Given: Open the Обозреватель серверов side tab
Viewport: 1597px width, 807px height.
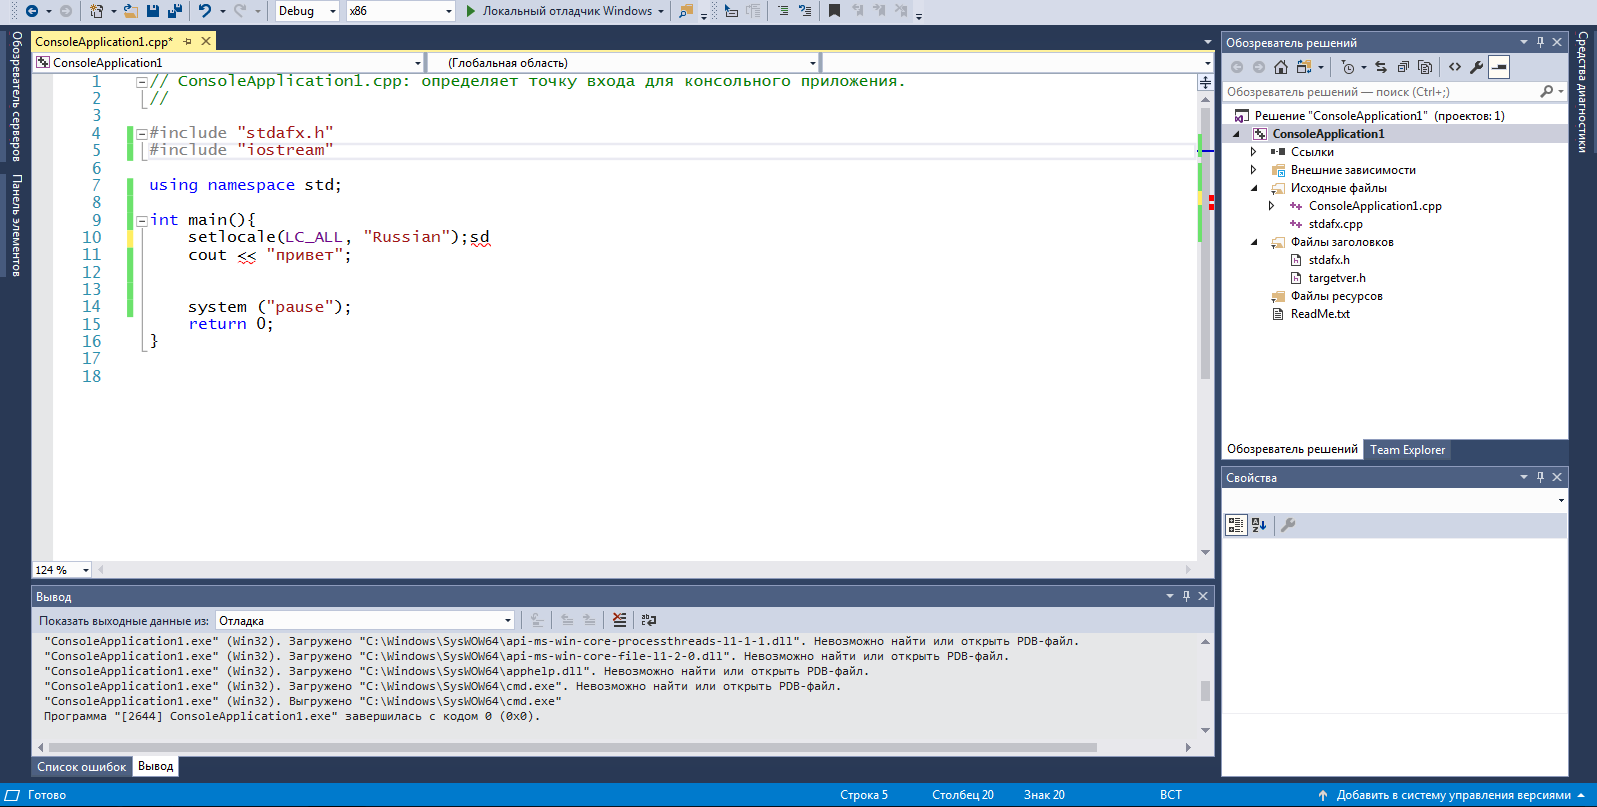Looking at the screenshot, I should click(x=16, y=96).
